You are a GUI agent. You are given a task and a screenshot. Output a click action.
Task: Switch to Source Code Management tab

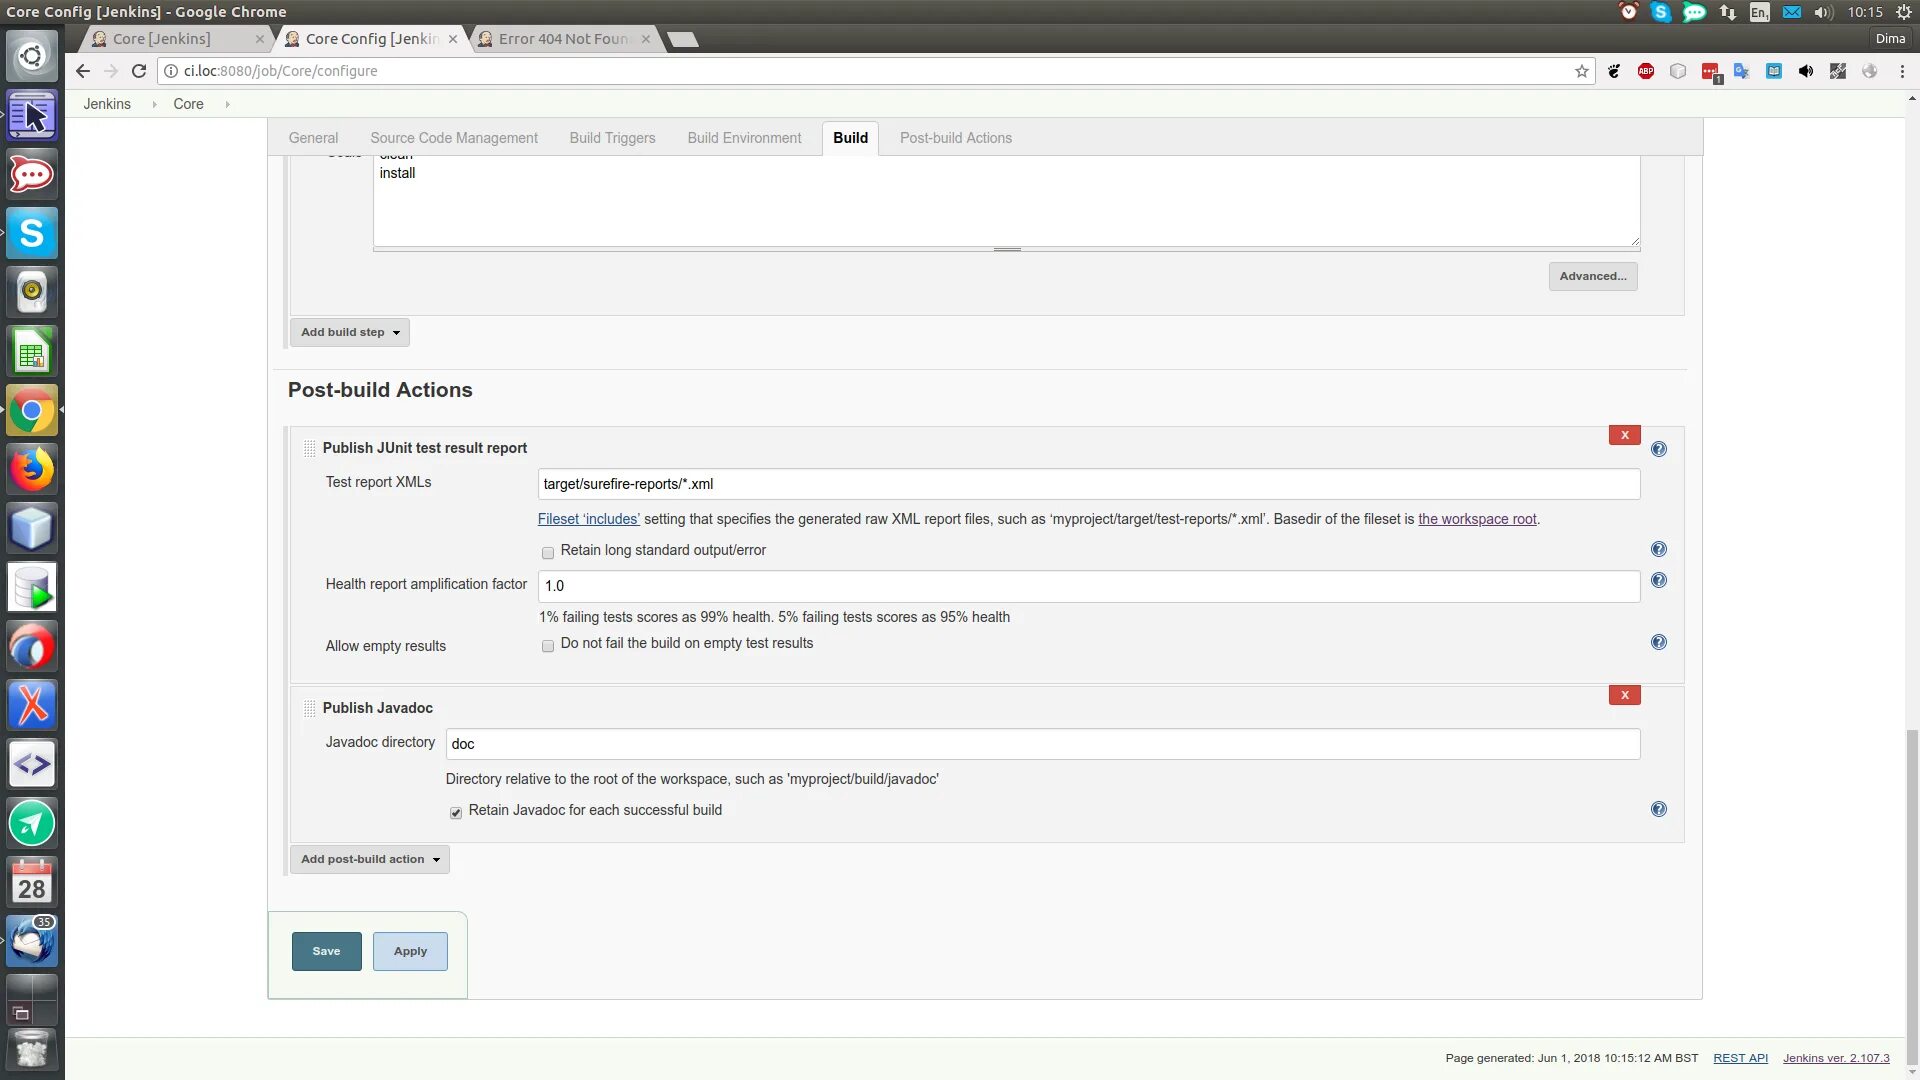click(x=453, y=138)
